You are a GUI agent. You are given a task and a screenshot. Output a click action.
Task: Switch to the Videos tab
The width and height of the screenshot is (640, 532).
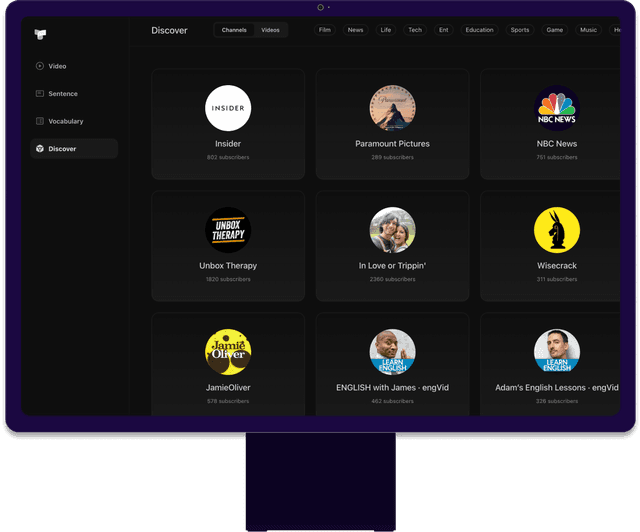click(270, 30)
